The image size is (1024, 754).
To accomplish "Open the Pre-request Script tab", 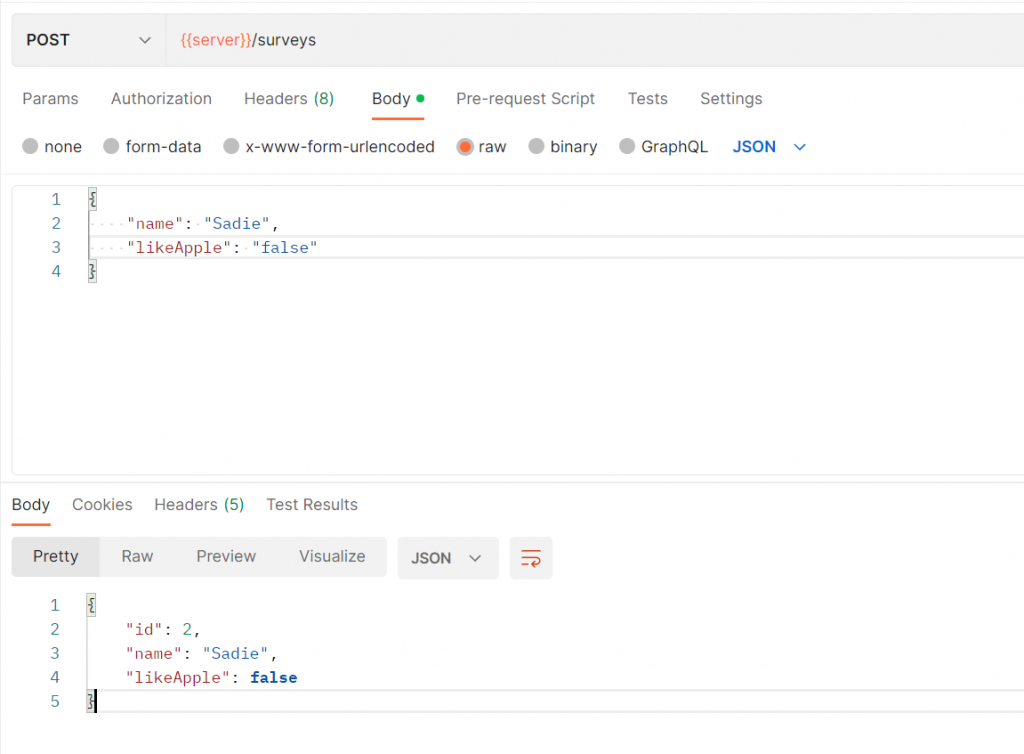I will point(525,99).
